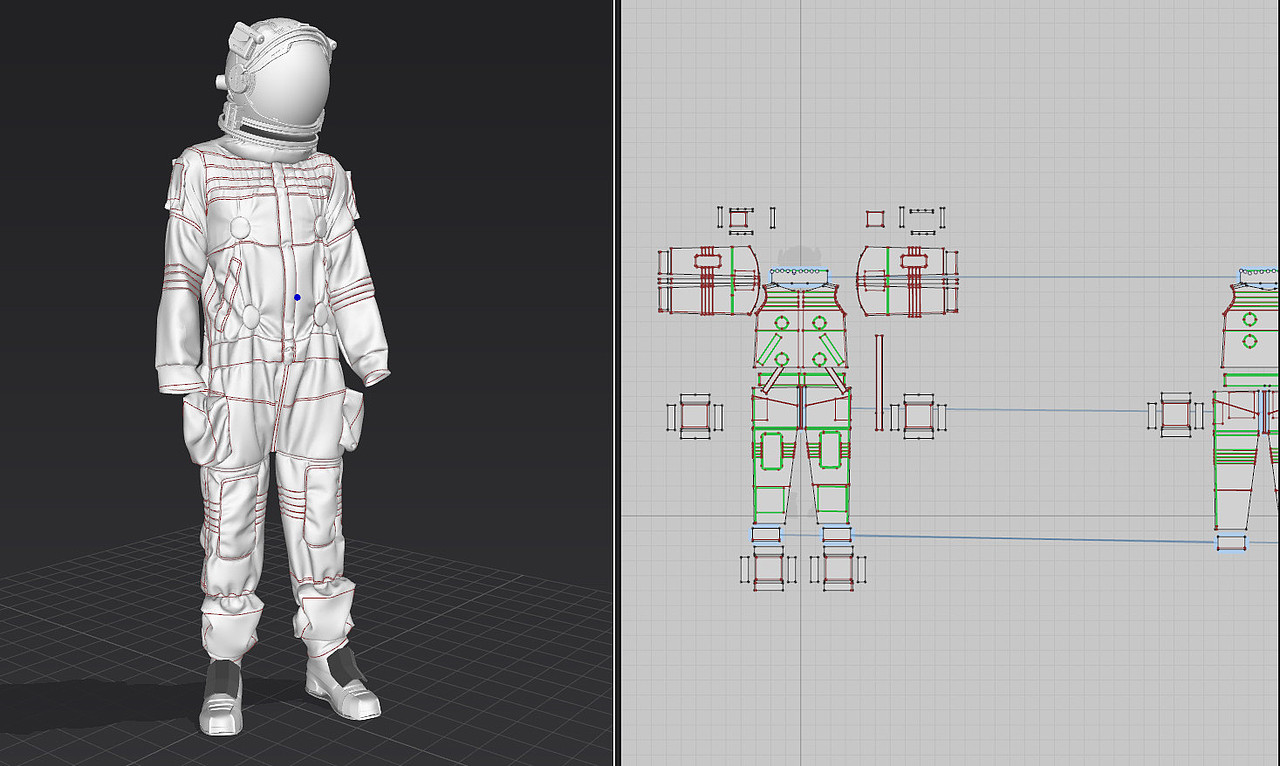This screenshot has width=1280, height=766.
Task: Select the front torso pattern piece in 2D window
Action: [x=801, y=327]
